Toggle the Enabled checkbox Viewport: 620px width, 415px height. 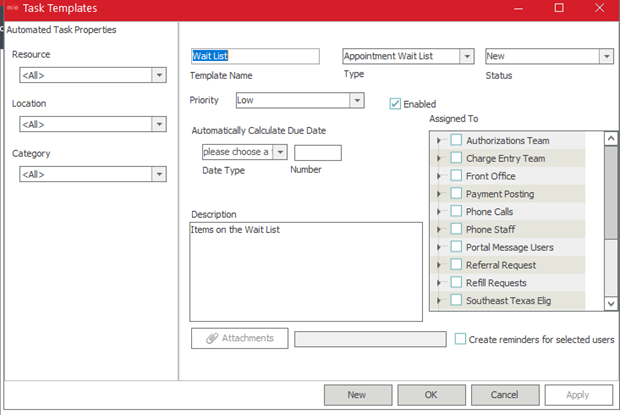pos(396,104)
